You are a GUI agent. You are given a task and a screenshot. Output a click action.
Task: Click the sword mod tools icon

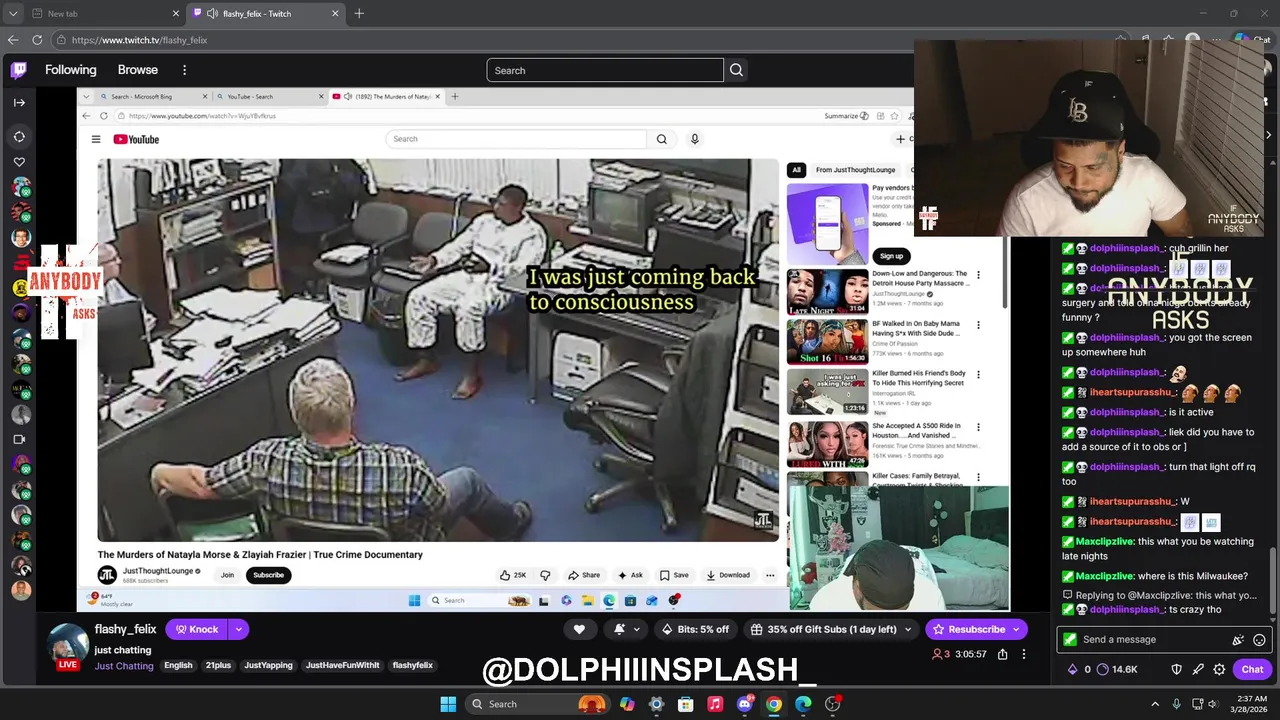[1198, 670]
